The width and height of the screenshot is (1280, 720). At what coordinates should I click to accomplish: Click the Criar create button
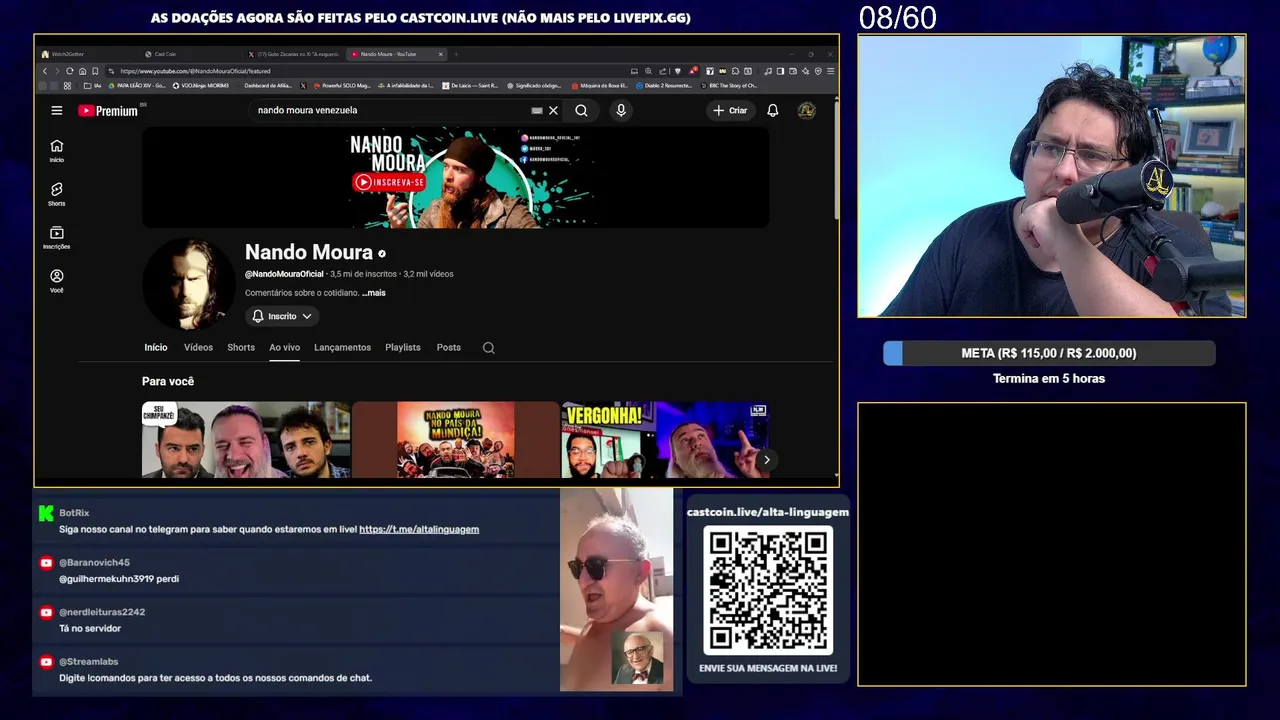tap(730, 111)
